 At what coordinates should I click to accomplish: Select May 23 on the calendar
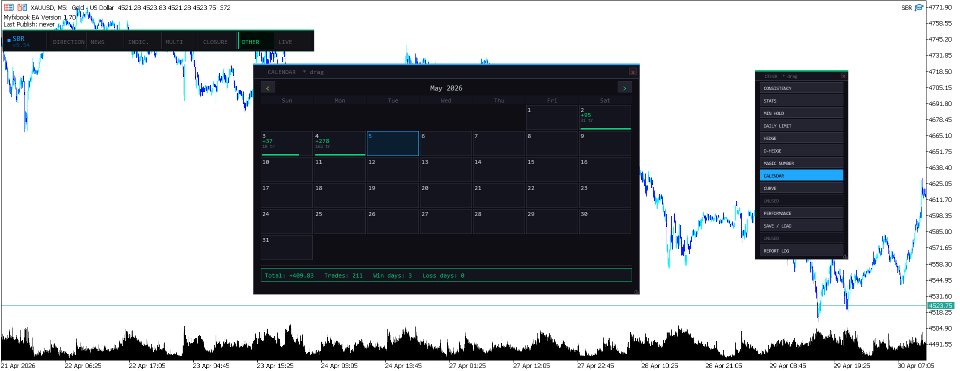605,196
